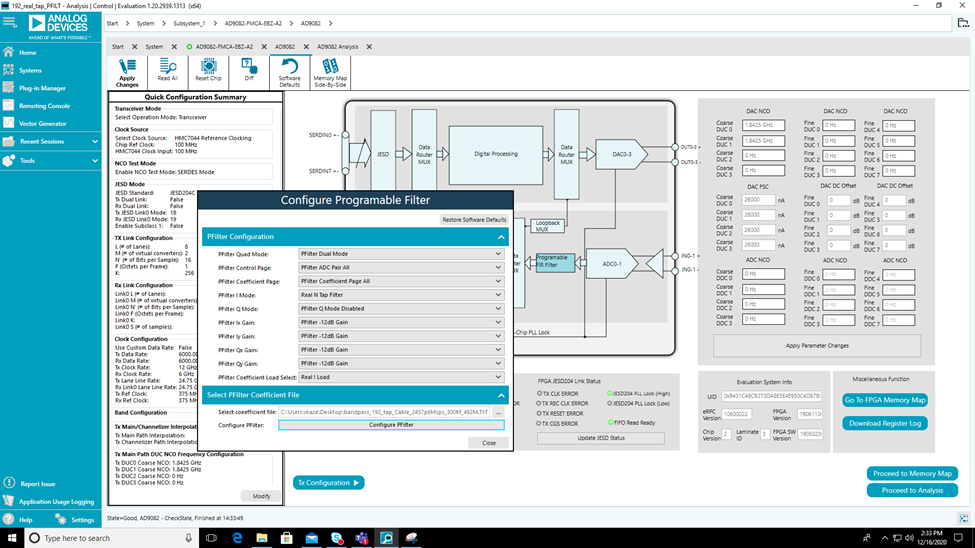Open the PFilter I Mode dropdown

click(401, 295)
